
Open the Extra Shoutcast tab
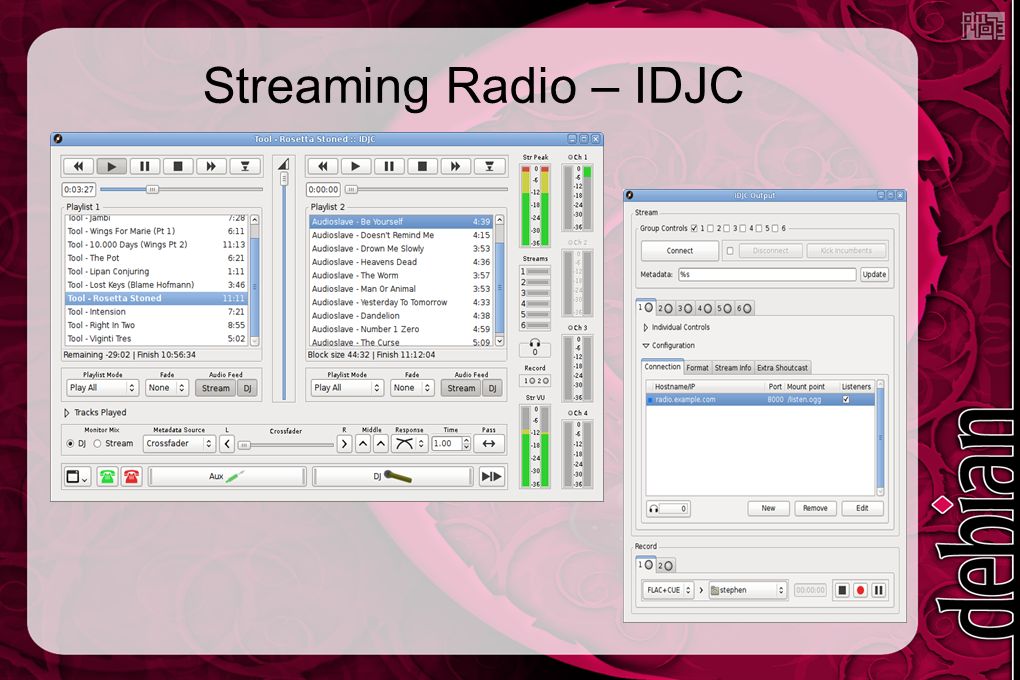coord(782,368)
